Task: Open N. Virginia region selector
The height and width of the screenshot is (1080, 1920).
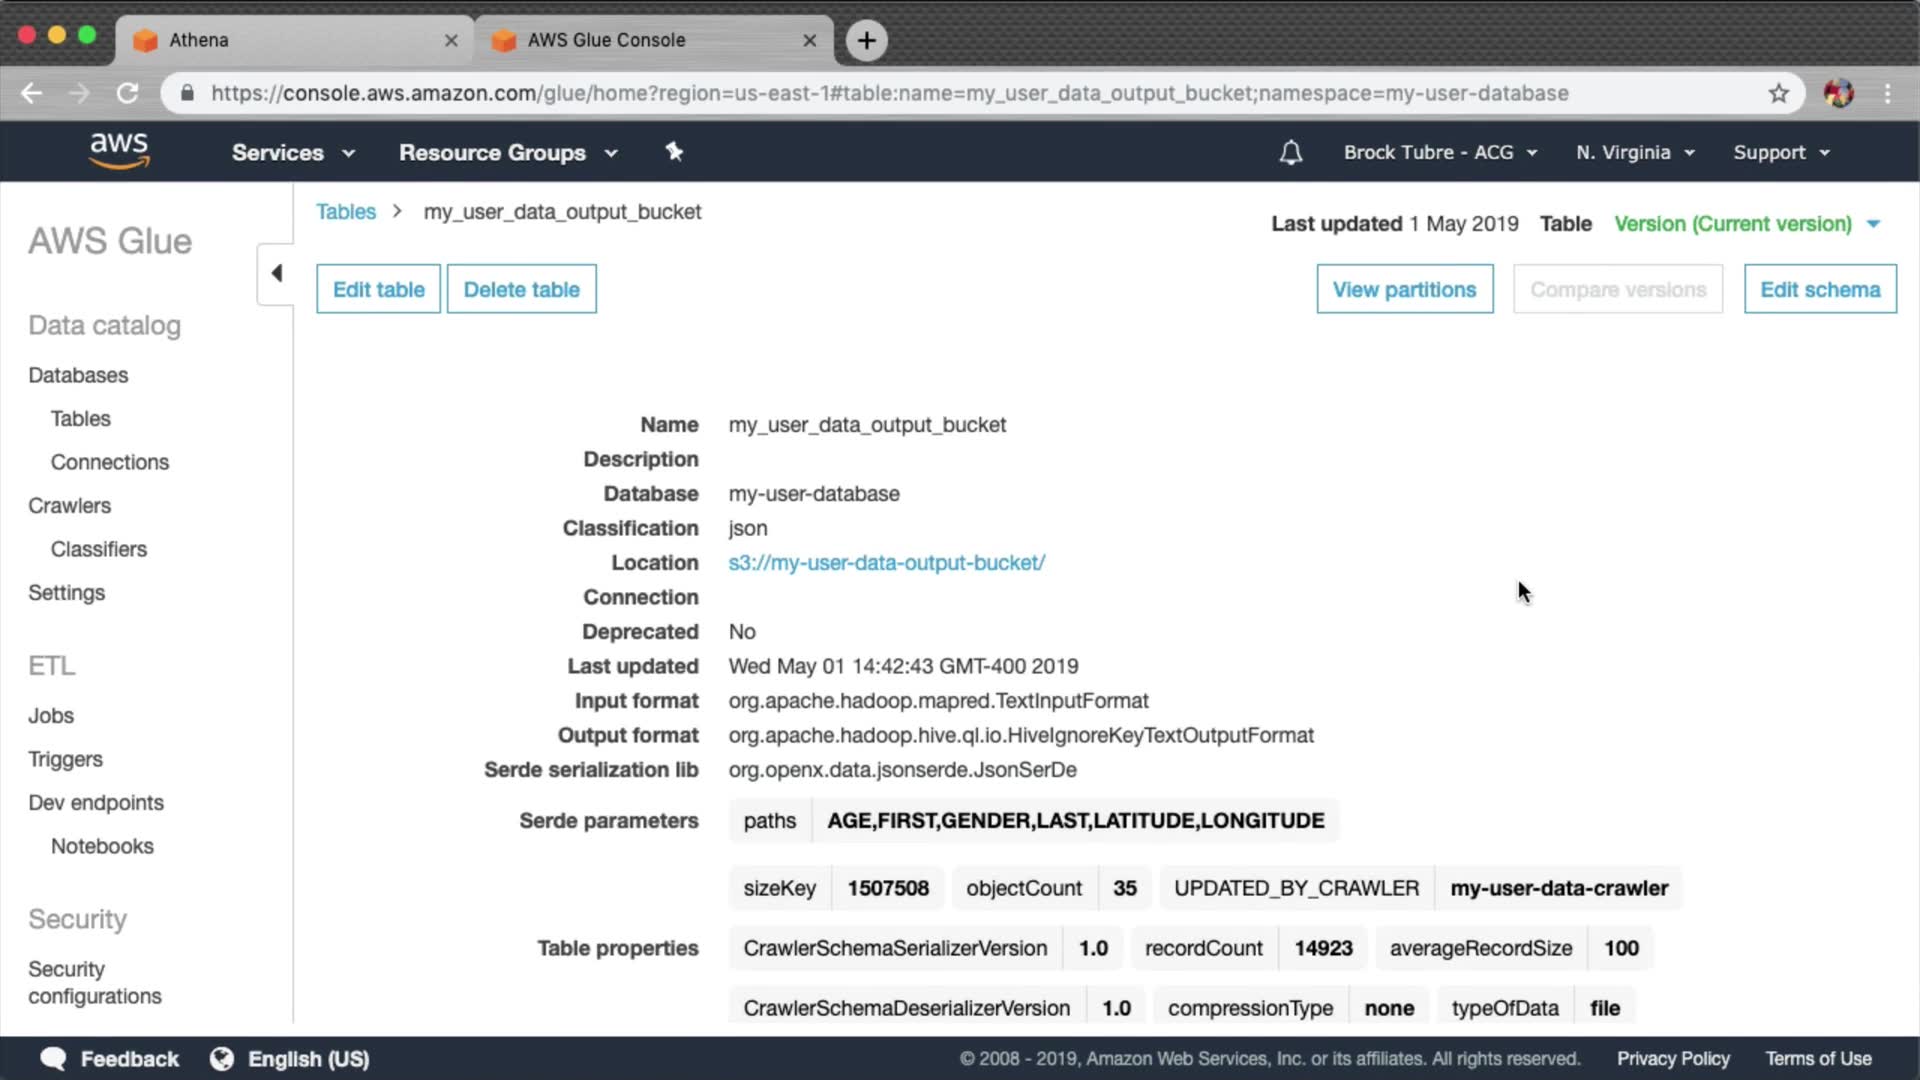Action: click(1634, 152)
